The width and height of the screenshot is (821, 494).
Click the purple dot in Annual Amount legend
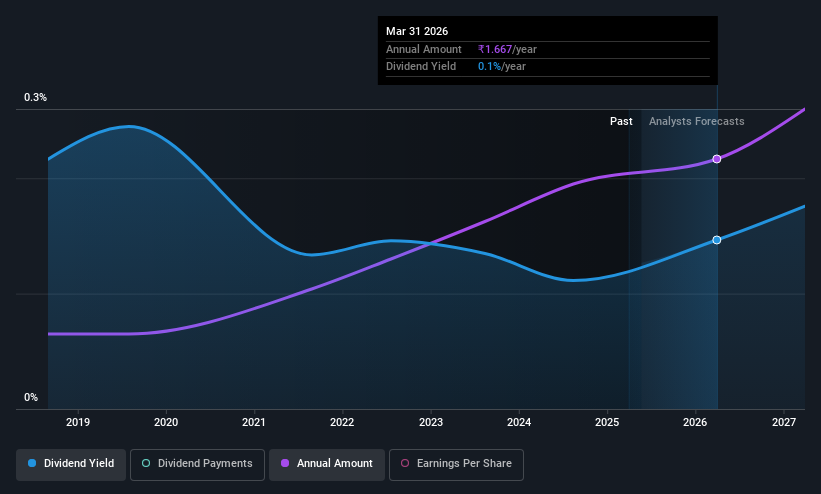point(285,463)
